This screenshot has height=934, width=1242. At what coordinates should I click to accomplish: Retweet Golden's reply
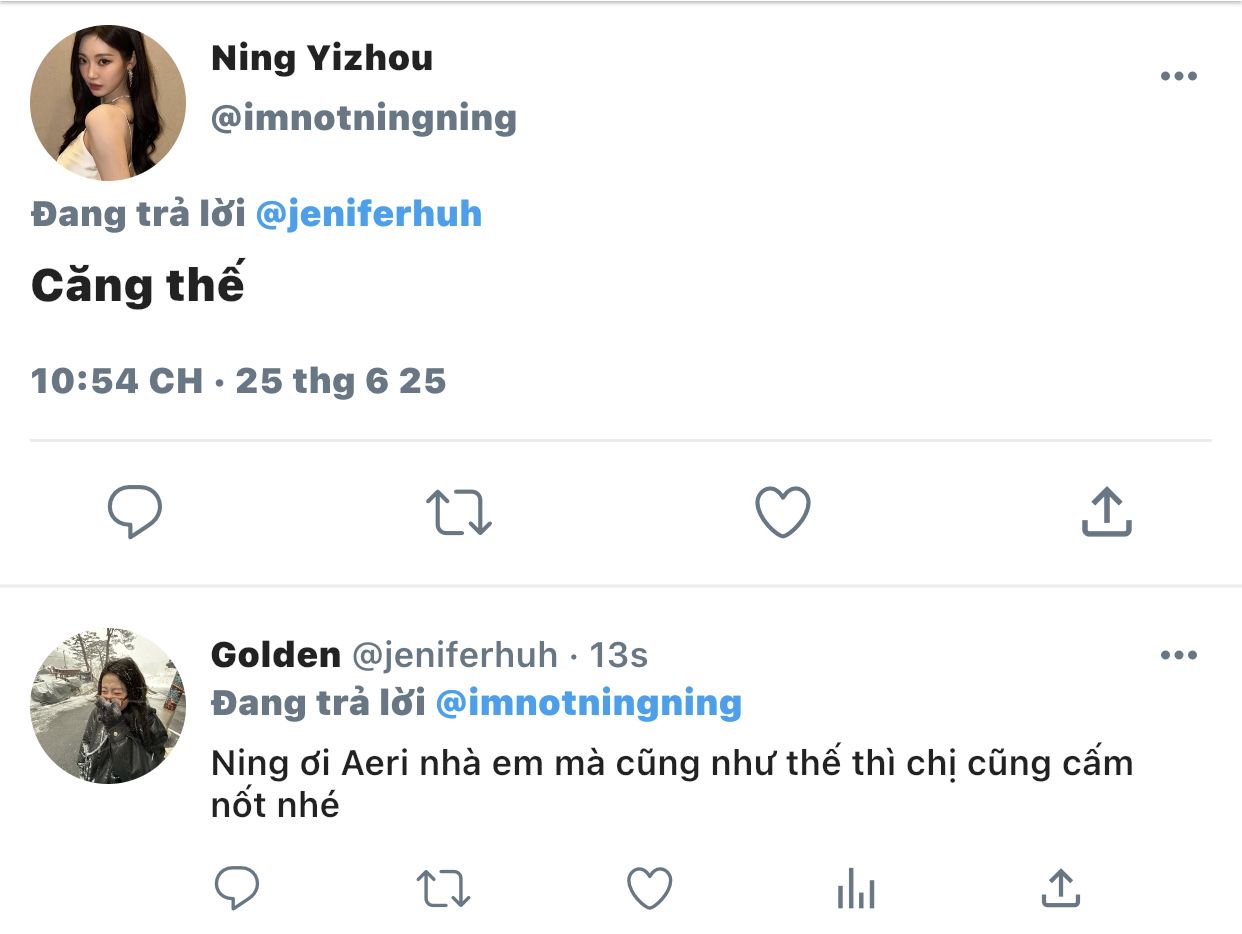(x=442, y=887)
